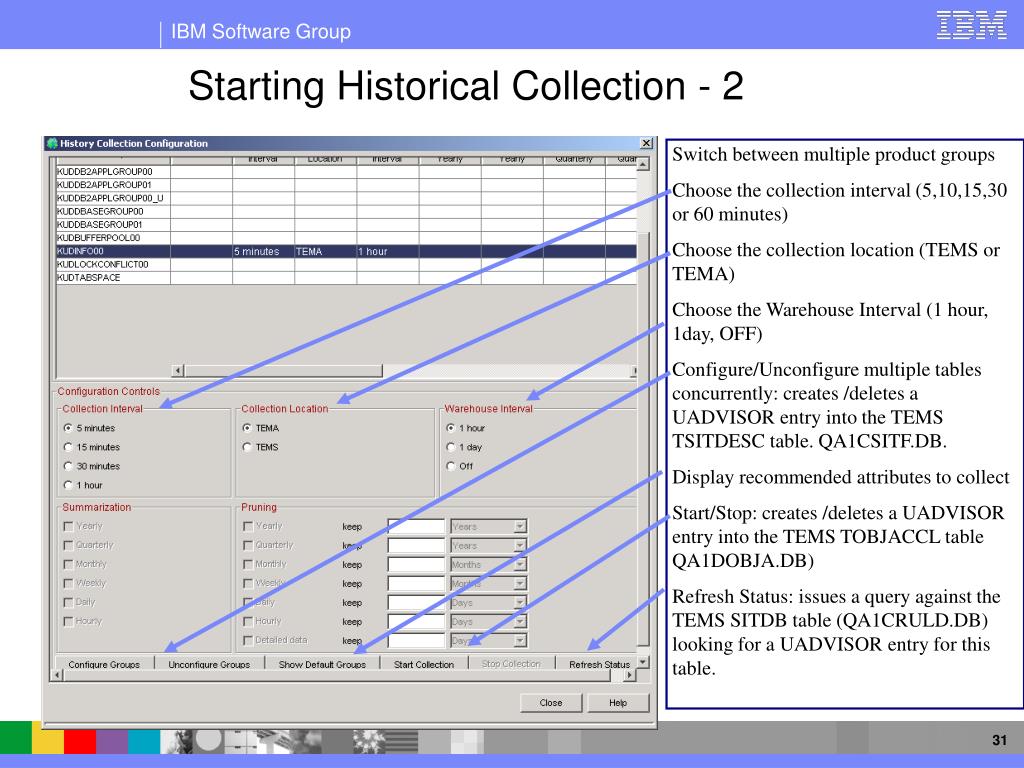Viewport: 1024px width, 768px height.
Task: Open Months dropdown for Monthly pruning
Action: point(520,564)
